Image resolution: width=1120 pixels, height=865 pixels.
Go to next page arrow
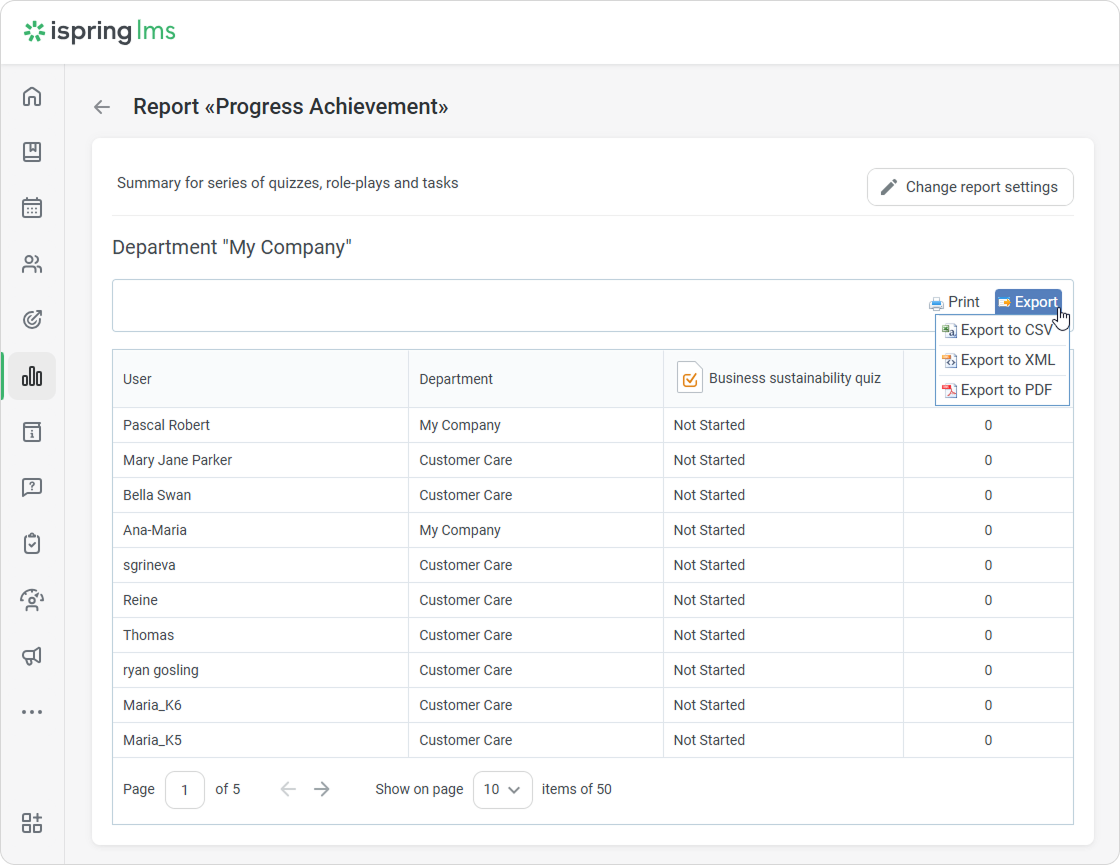(x=321, y=789)
